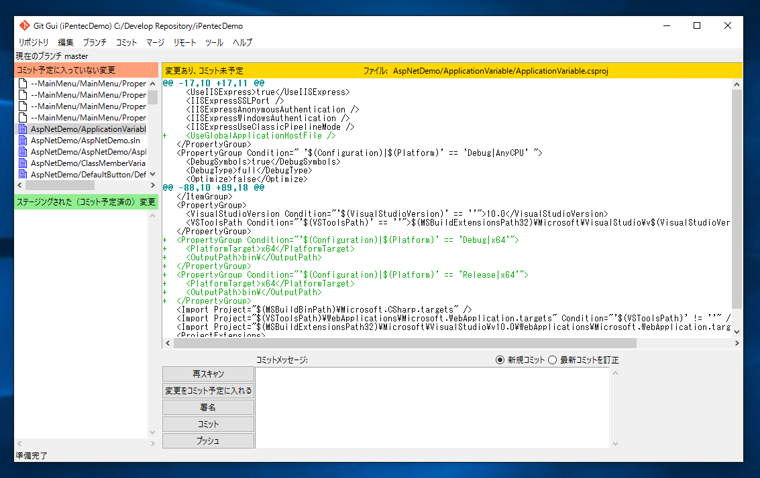Click the Git Gui logo in title bar
The image size is (760, 478).
[x=24, y=26]
